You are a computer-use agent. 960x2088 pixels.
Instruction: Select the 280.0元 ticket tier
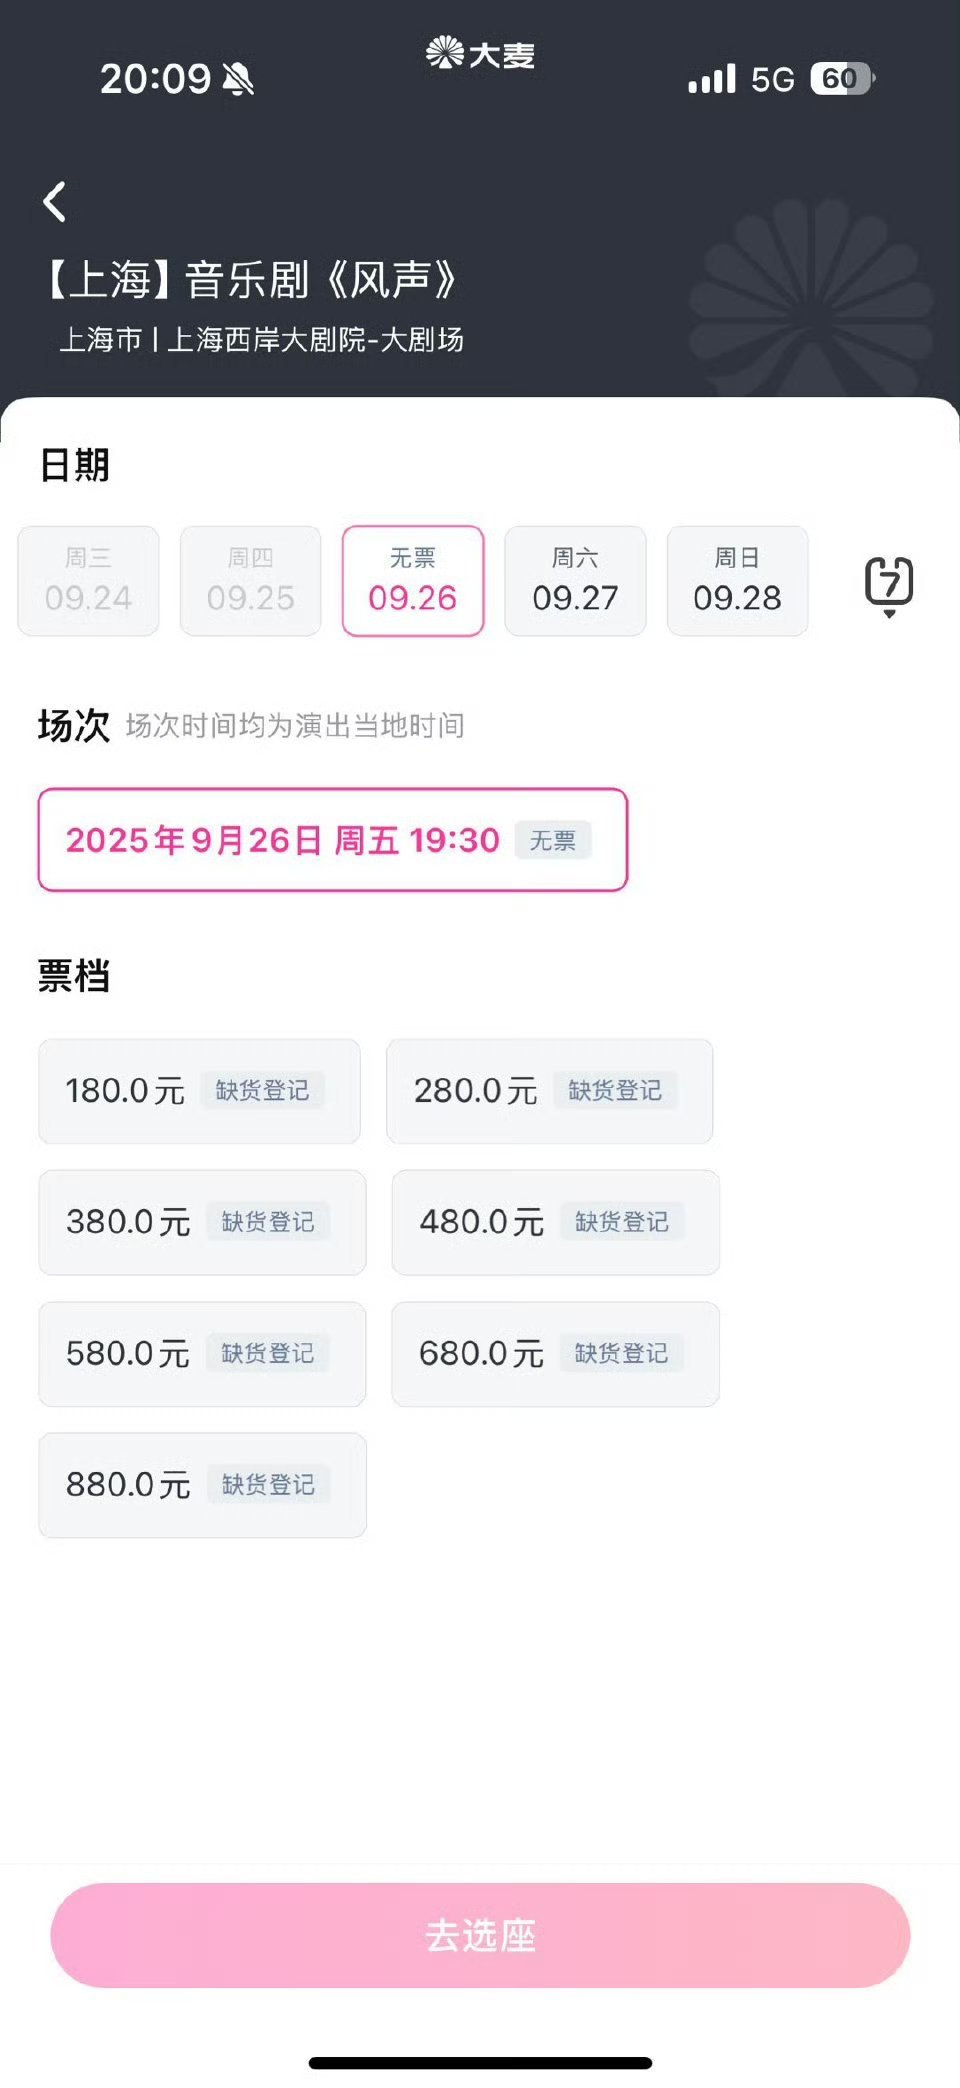point(550,1091)
